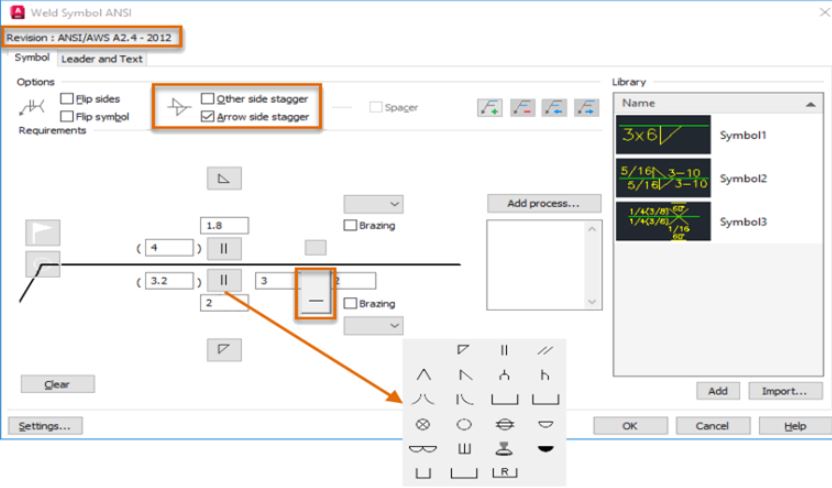
Task: Pick the U-groove fork symbol in palette
Action: [x=504, y=374]
